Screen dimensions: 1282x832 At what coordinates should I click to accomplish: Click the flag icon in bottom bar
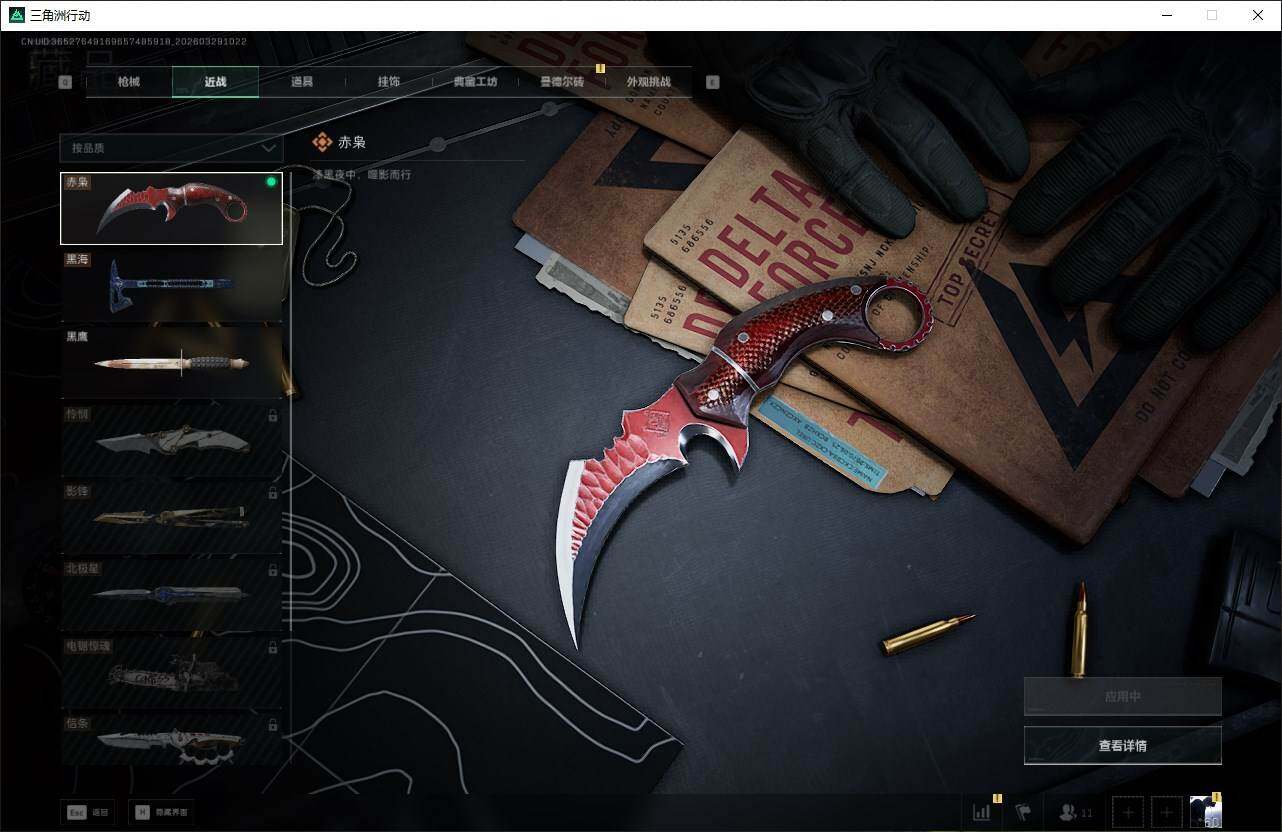pyautogui.click(x=1023, y=812)
